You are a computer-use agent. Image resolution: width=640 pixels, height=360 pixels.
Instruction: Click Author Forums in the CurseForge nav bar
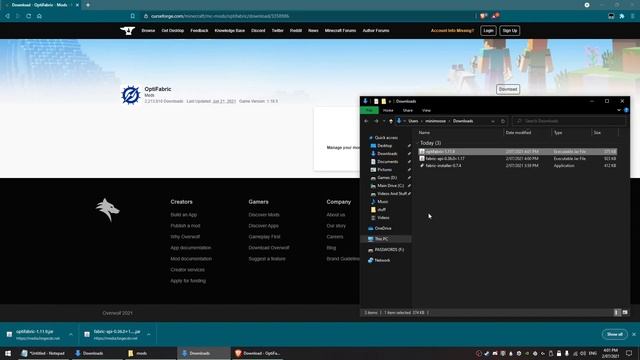[x=376, y=31]
